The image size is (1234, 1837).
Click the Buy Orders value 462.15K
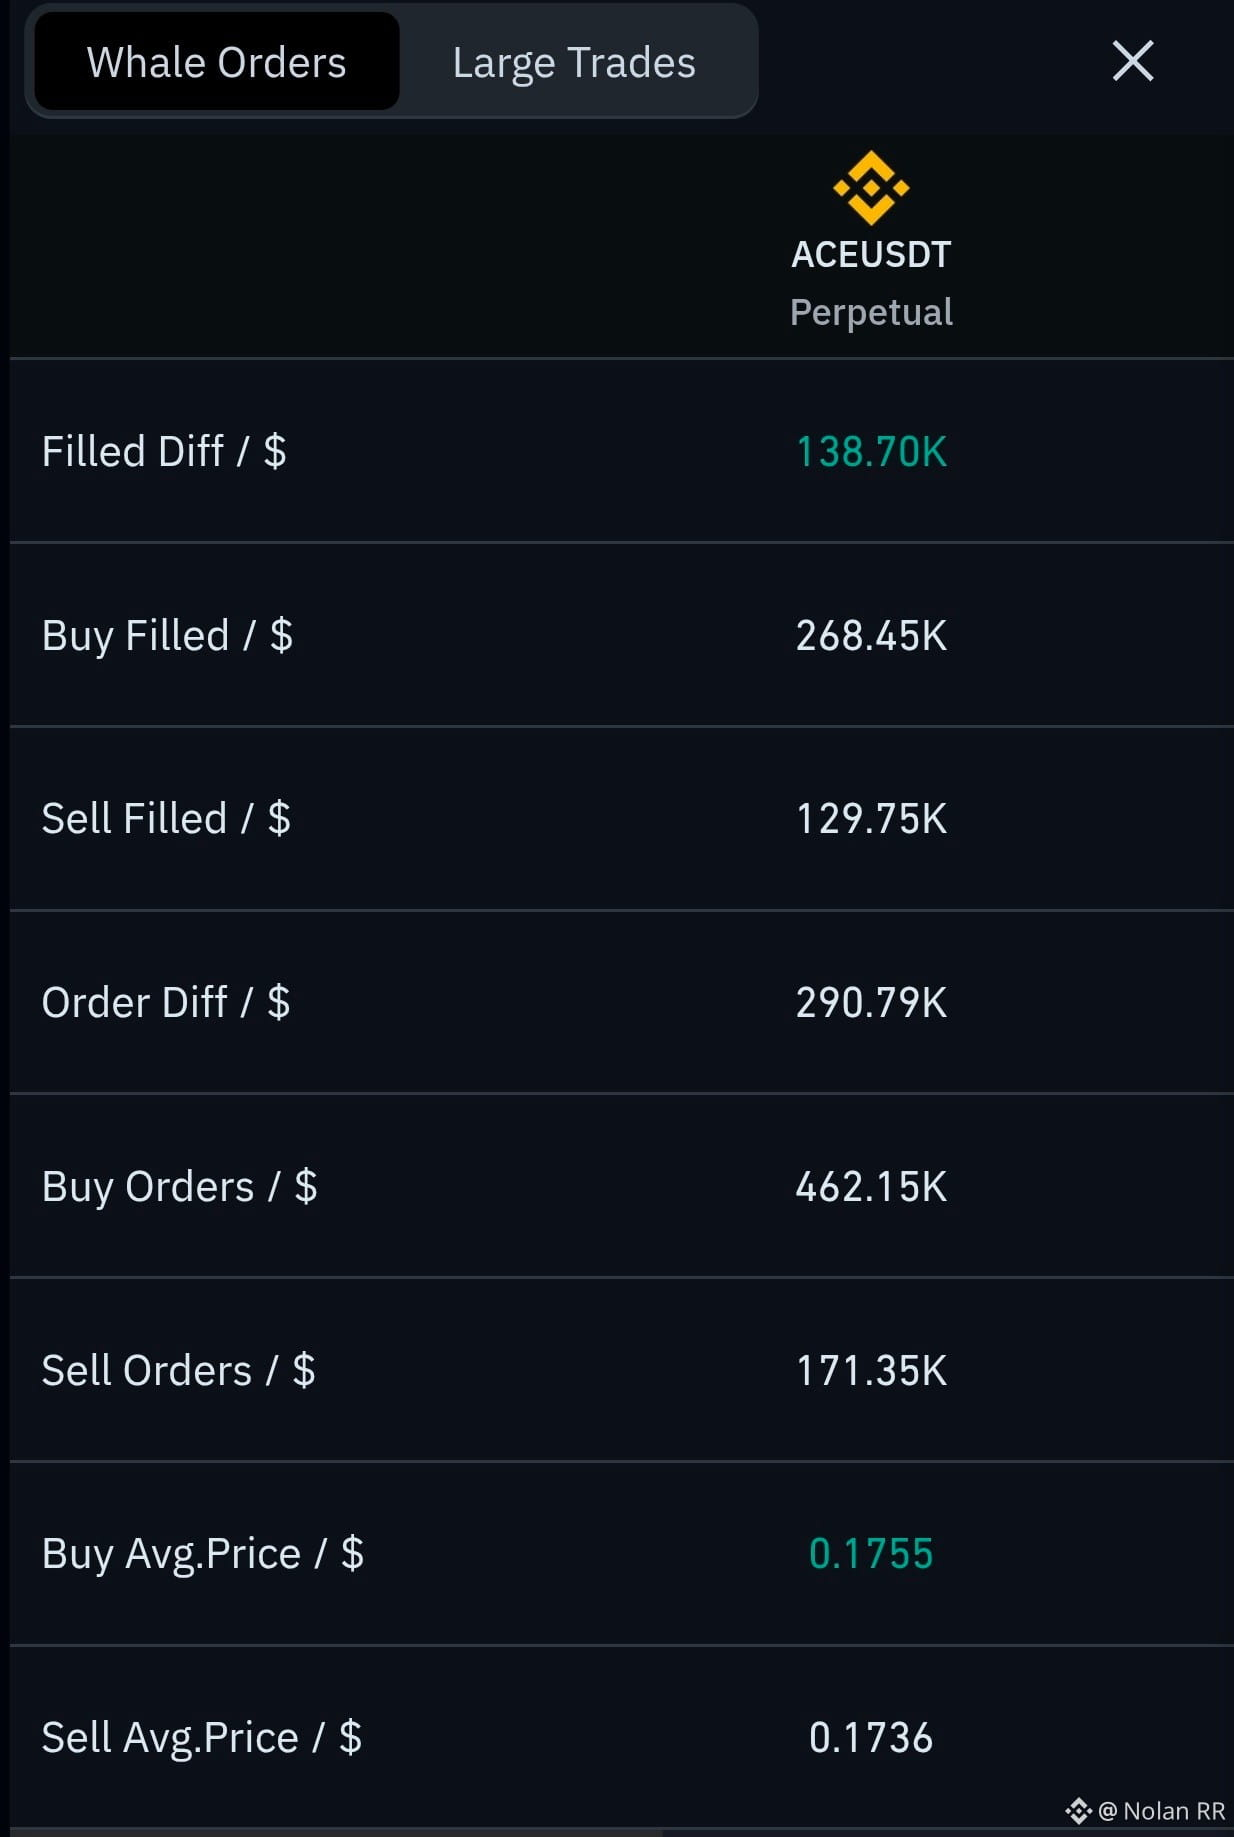coord(871,1186)
